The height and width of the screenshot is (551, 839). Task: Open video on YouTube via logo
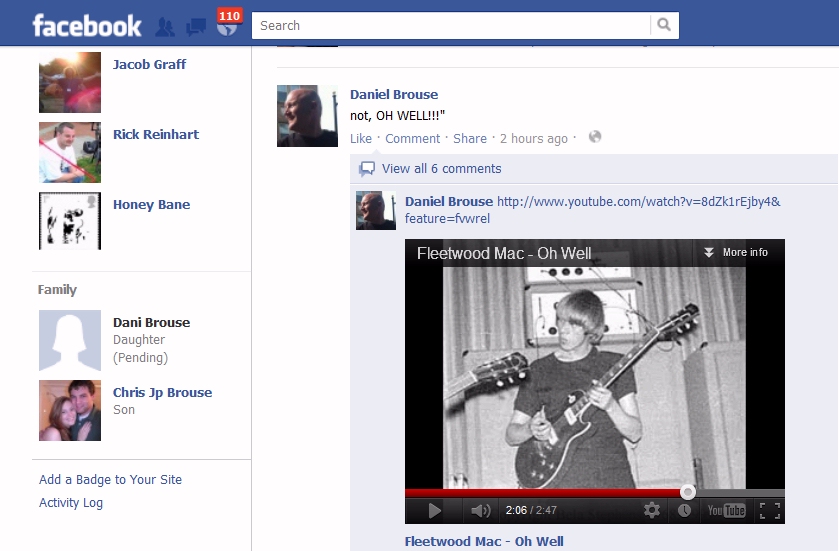pyautogui.click(x=726, y=510)
